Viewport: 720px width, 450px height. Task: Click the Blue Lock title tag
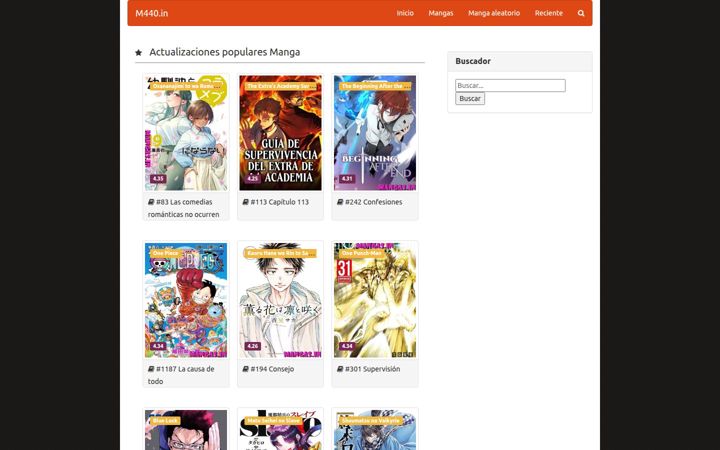165,421
